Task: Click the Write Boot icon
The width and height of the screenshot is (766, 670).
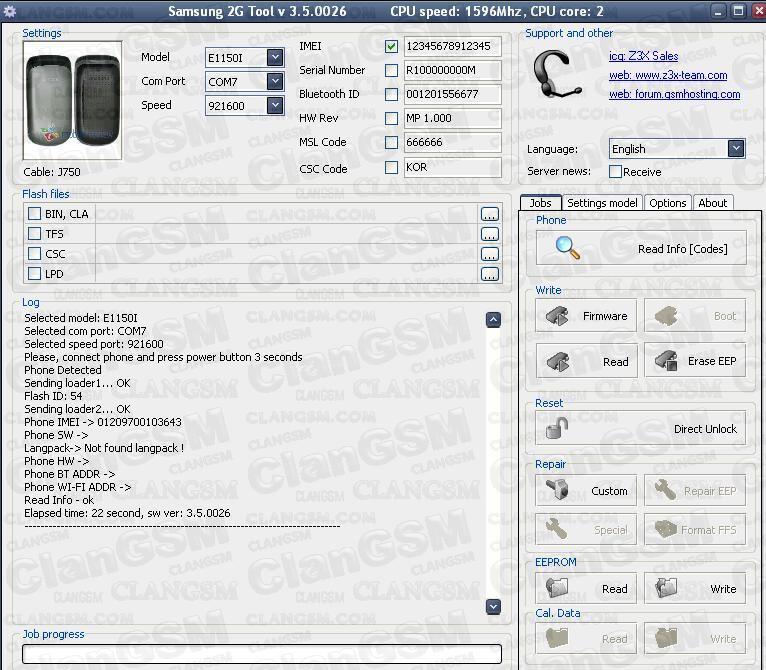Action: (665, 316)
